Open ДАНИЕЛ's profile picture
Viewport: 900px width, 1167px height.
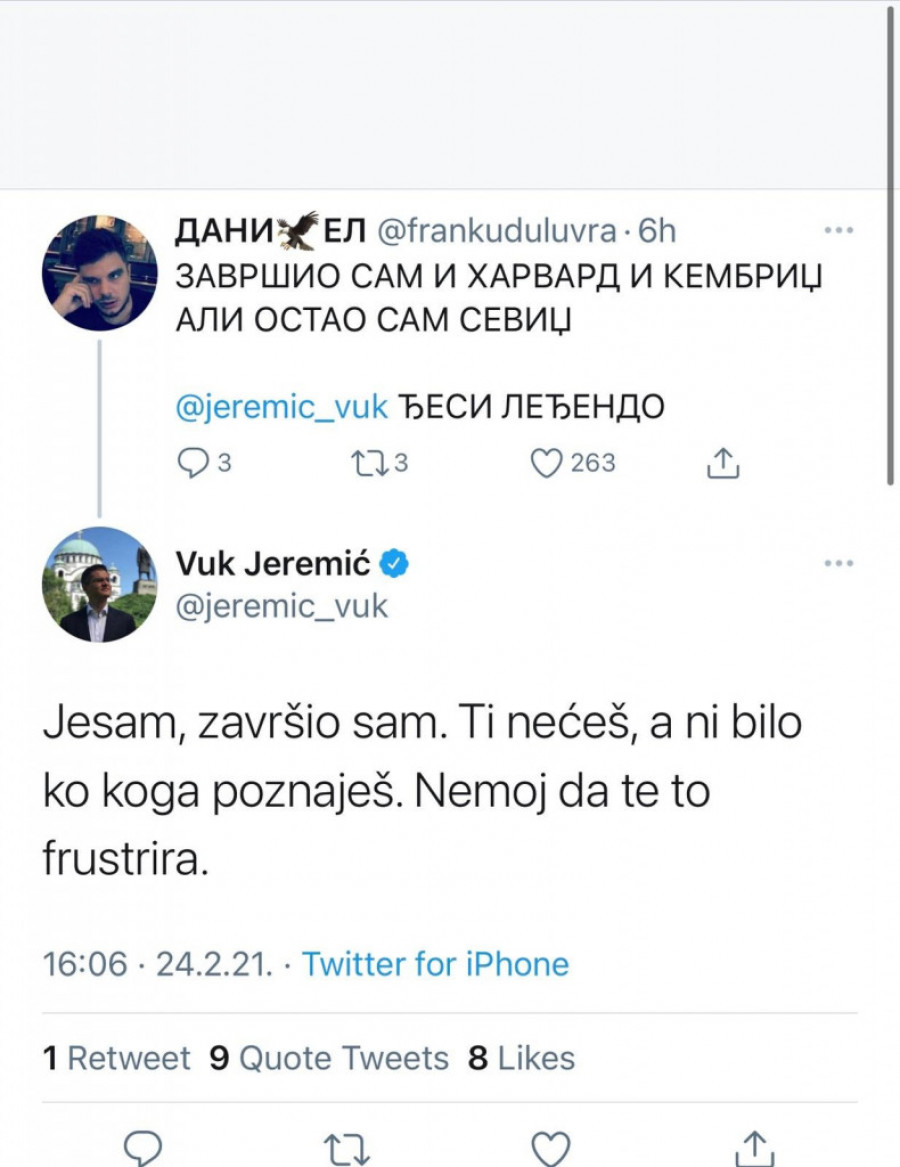[x=99, y=272]
